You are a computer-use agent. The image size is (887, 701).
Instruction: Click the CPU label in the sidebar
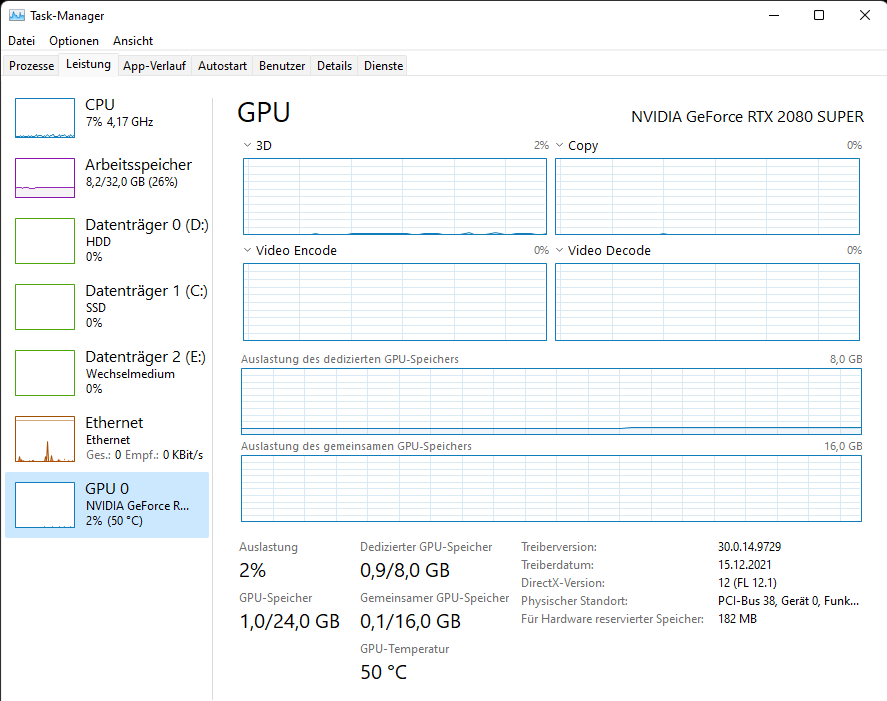100,105
